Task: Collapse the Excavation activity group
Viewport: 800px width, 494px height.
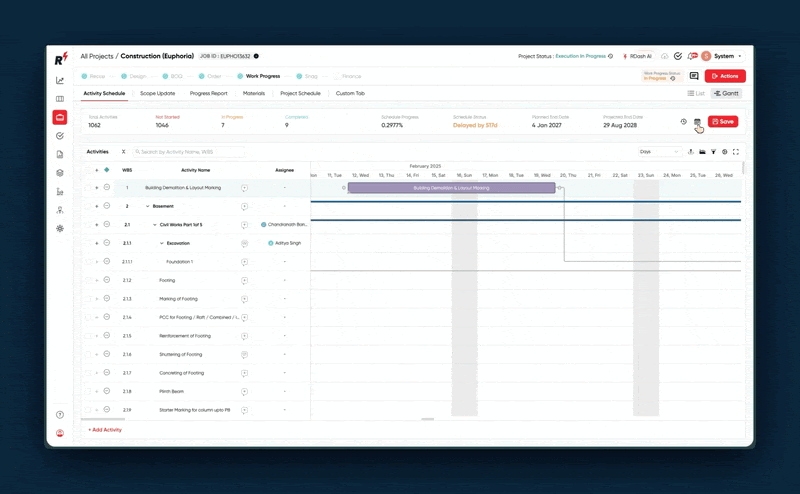Action: 162,243
